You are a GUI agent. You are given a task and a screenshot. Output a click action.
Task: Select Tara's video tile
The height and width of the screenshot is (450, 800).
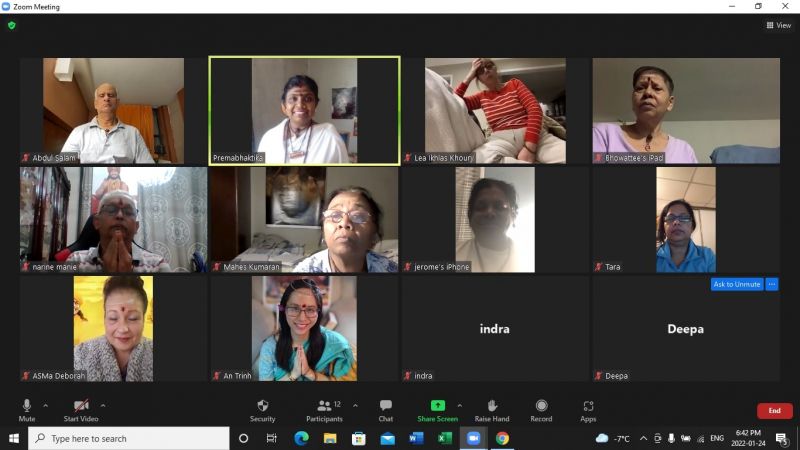(x=686, y=219)
